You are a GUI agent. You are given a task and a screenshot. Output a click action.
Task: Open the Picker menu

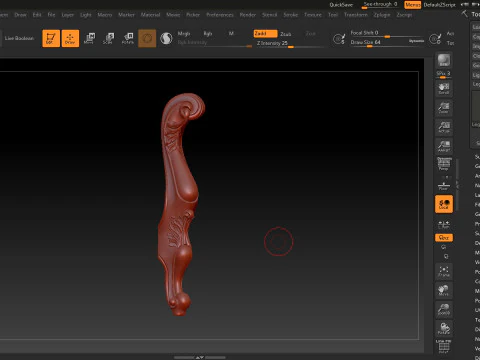pos(193,15)
